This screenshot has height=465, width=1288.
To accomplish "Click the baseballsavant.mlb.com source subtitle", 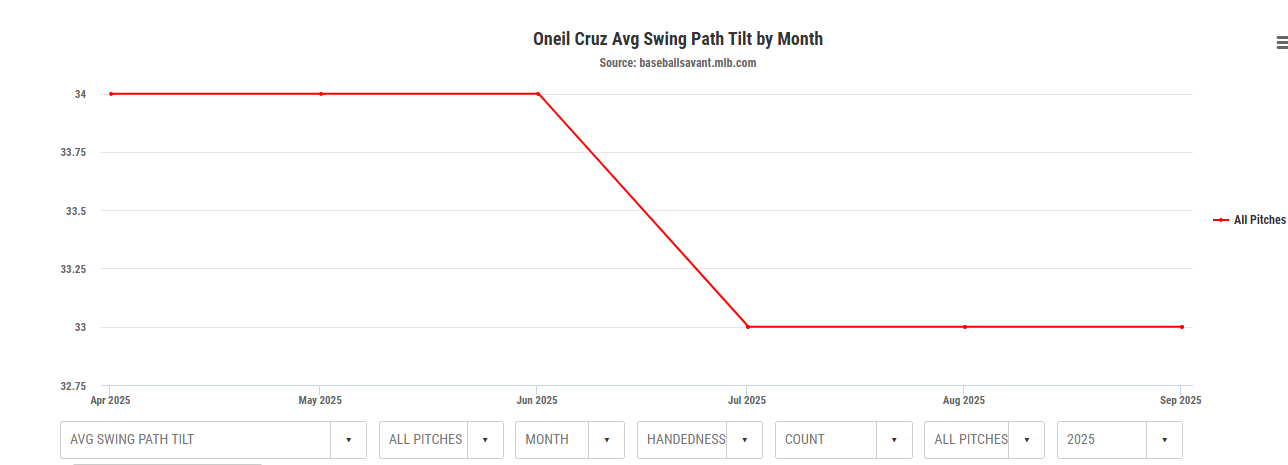I will click(x=677, y=63).
